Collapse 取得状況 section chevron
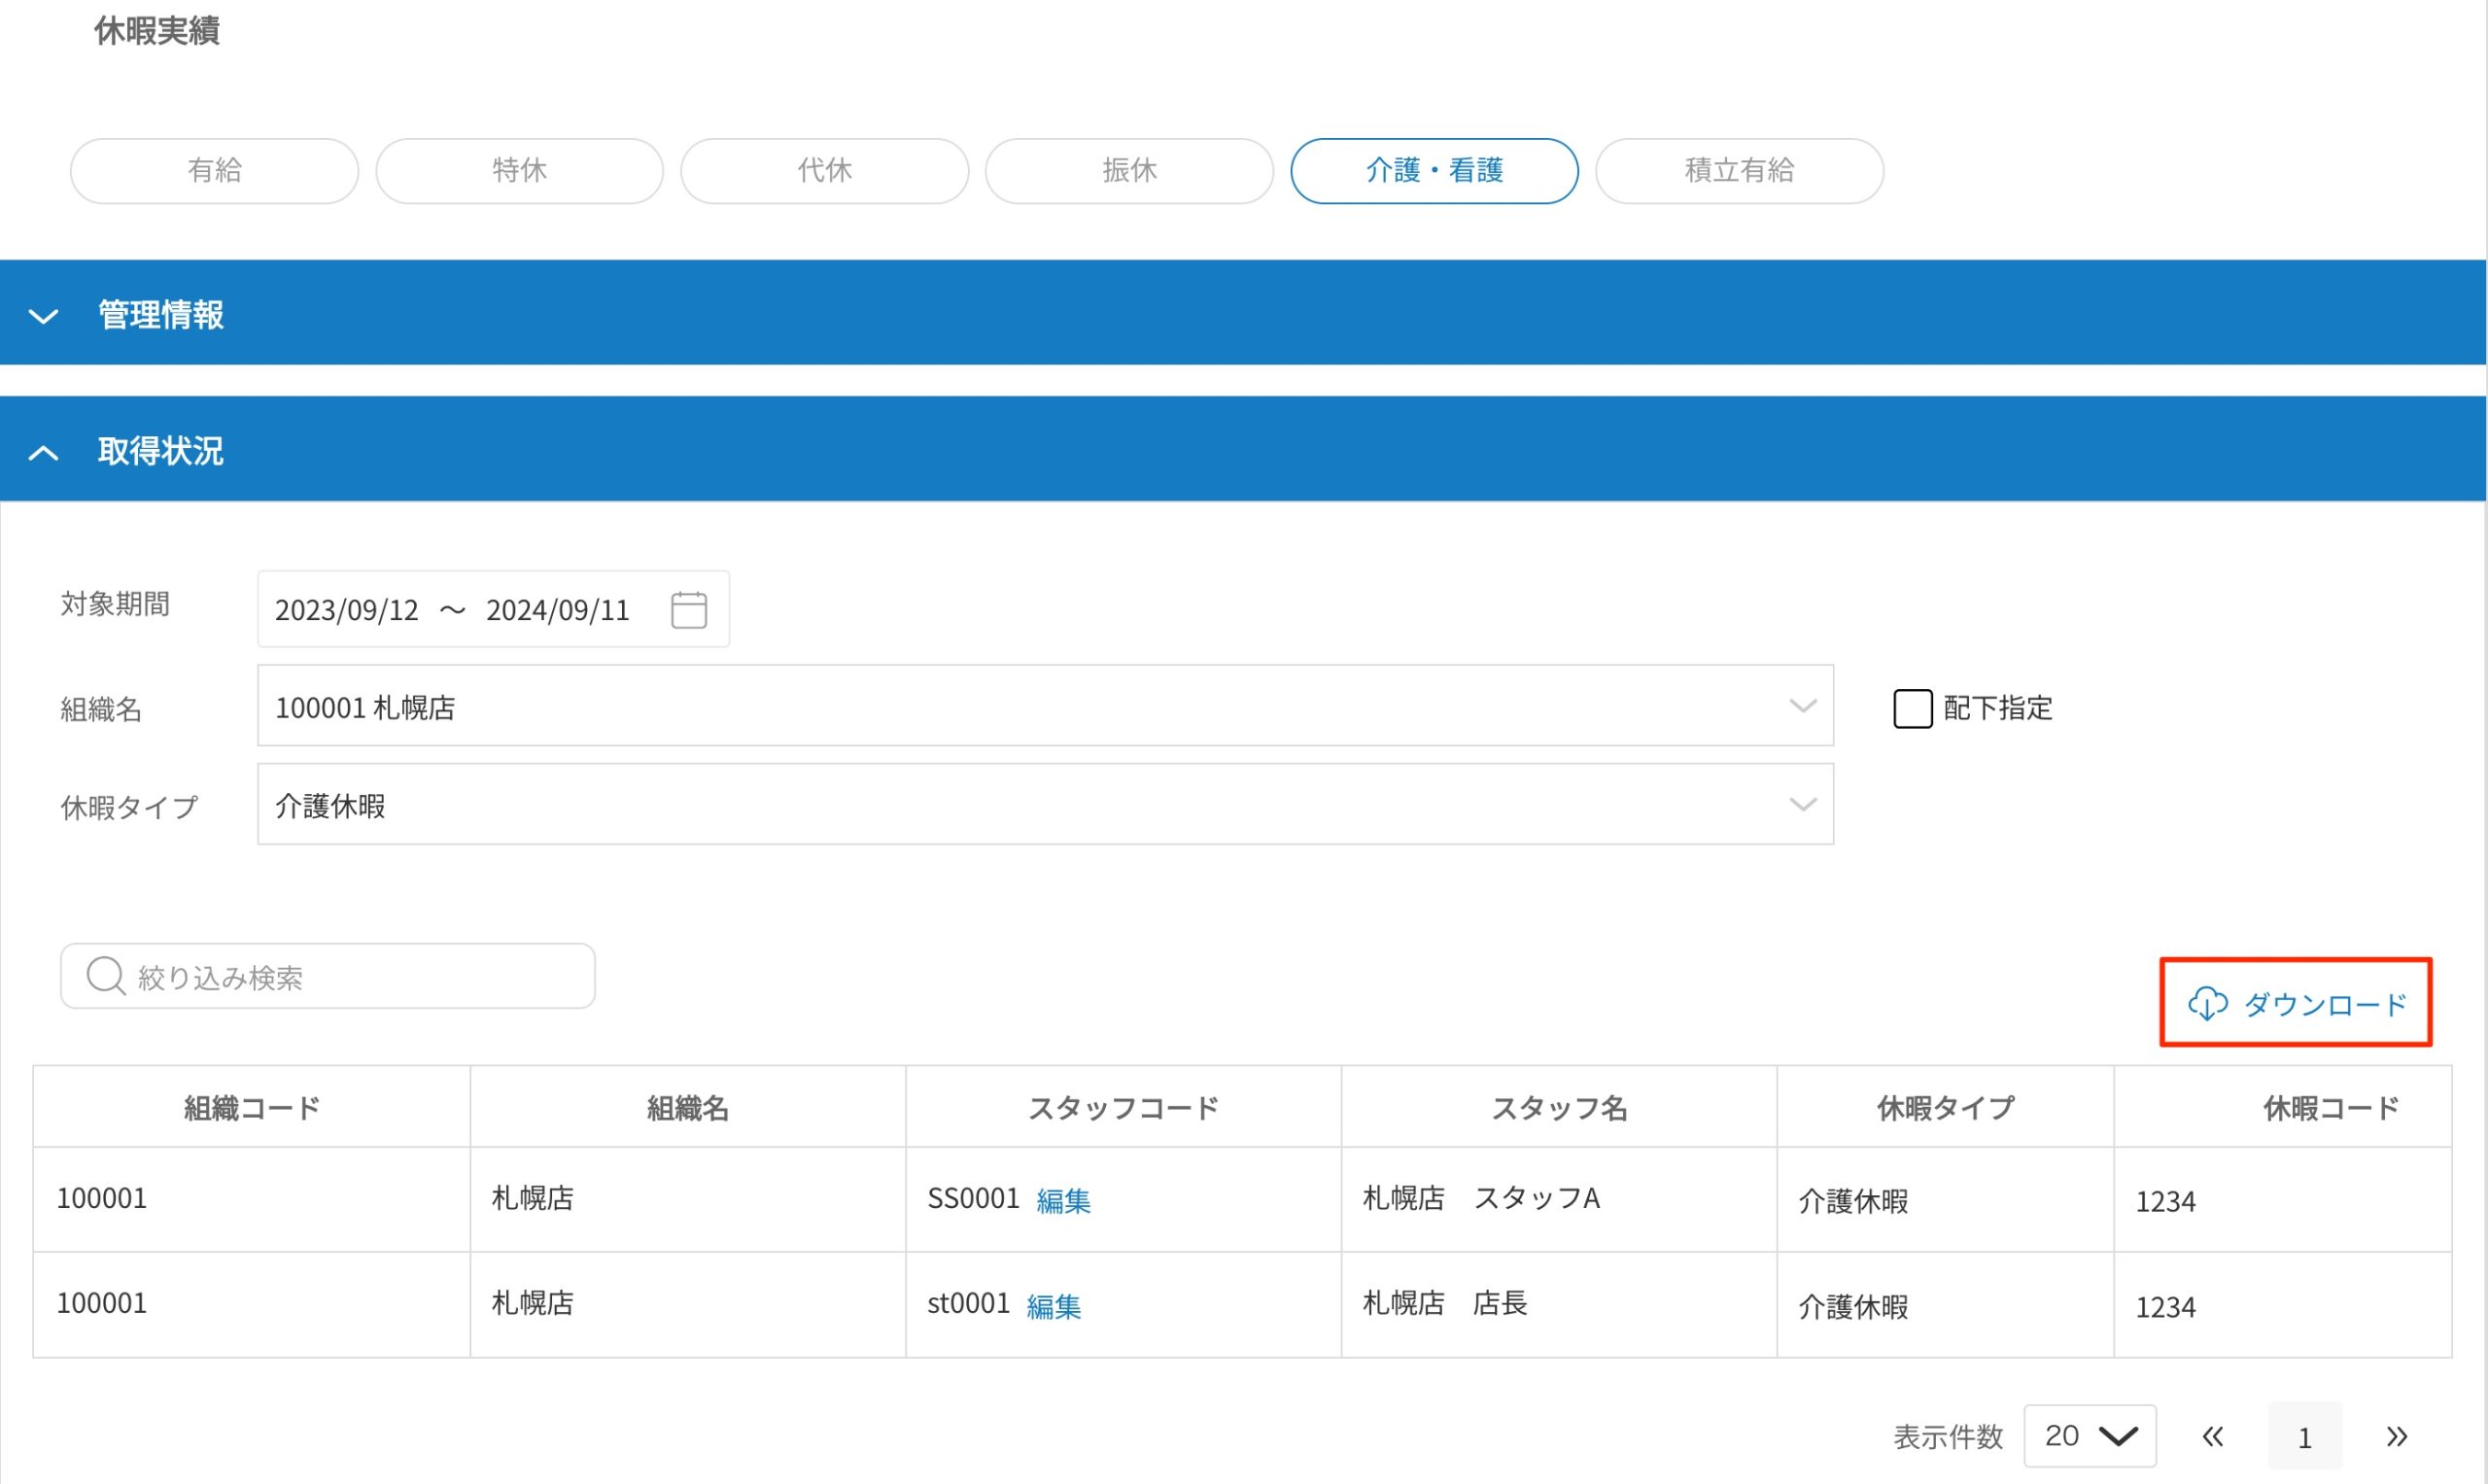Screen dimensions: 2488x1484 click(x=43, y=452)
